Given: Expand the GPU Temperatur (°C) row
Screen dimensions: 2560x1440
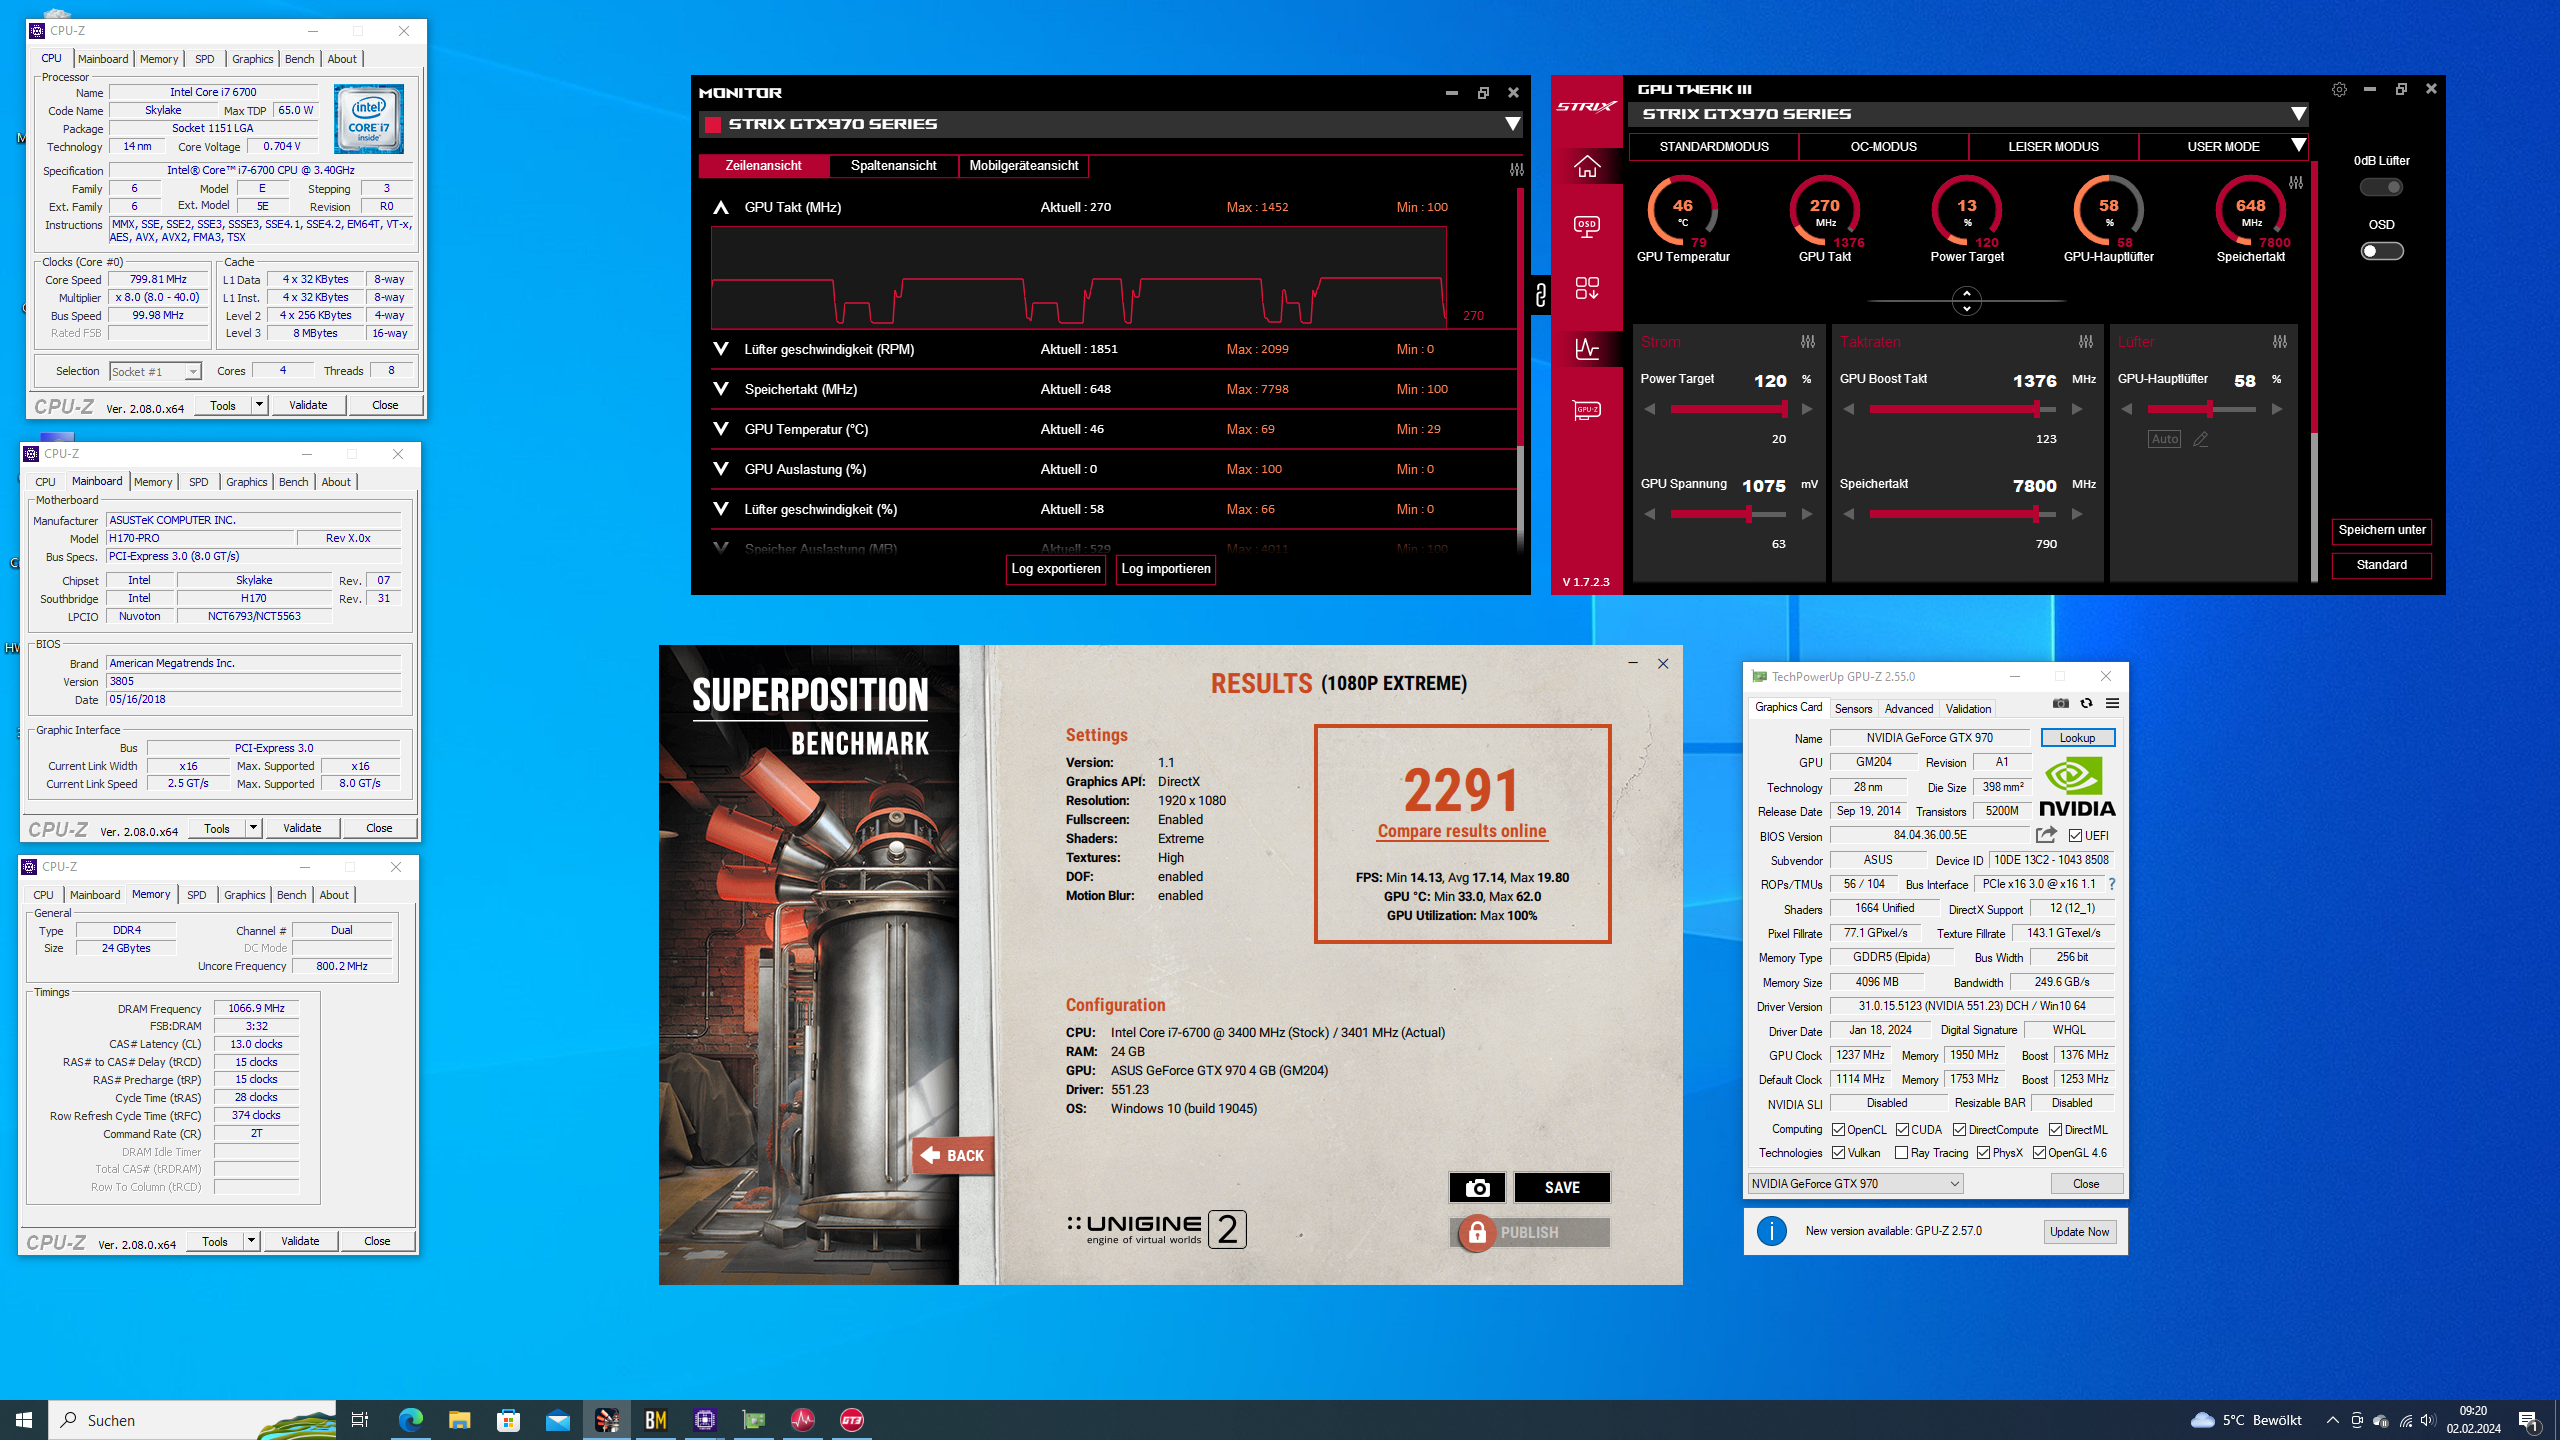Looking at the screenshot, I should (x=720, y=429).
